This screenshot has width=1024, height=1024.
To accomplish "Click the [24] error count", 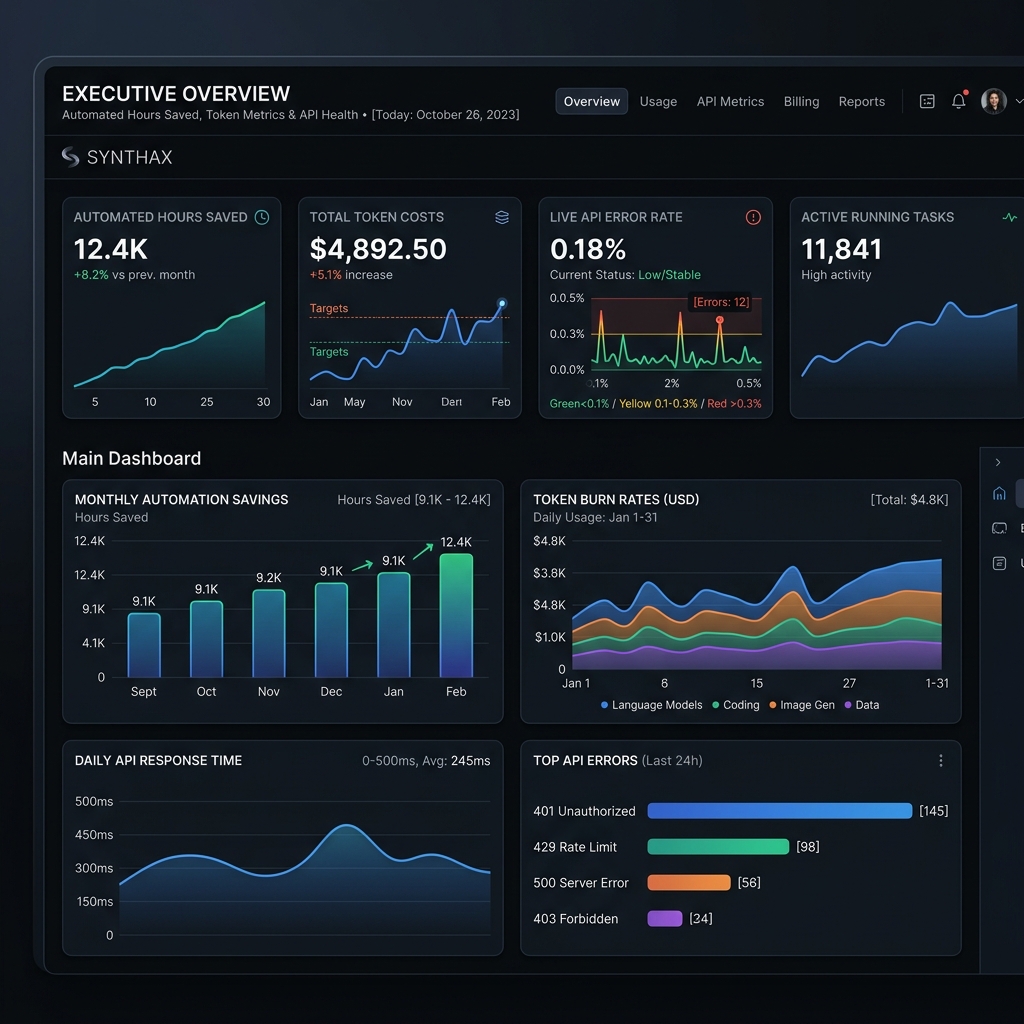I will click(701, 918).
